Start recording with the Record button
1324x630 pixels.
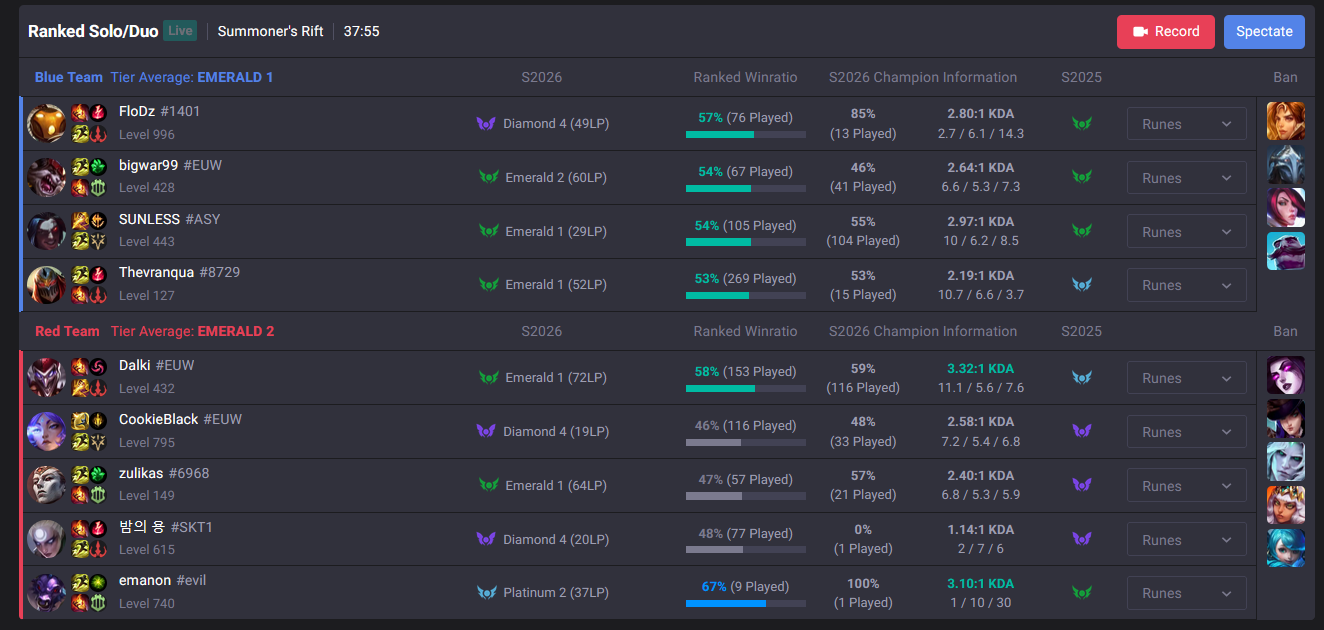click(1165, 32)
